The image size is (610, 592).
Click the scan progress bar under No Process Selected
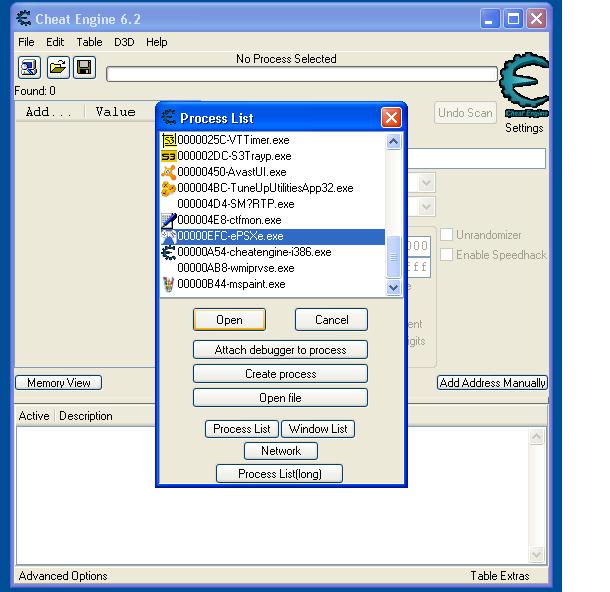coord(302,74)
